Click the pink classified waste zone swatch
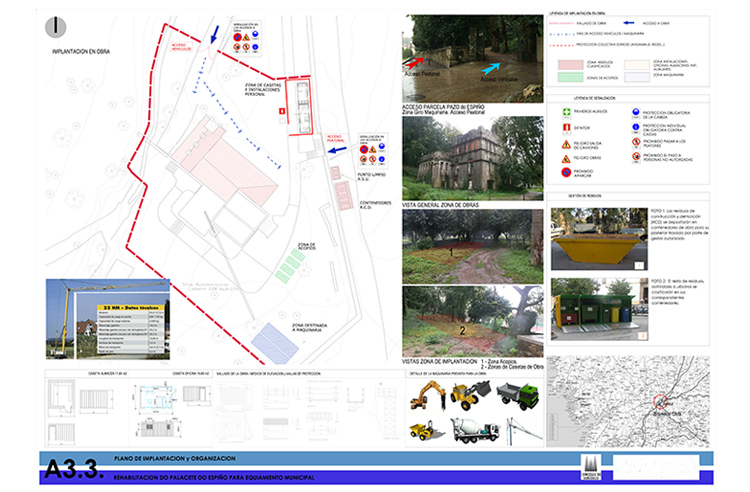 (x=568, y=63)
